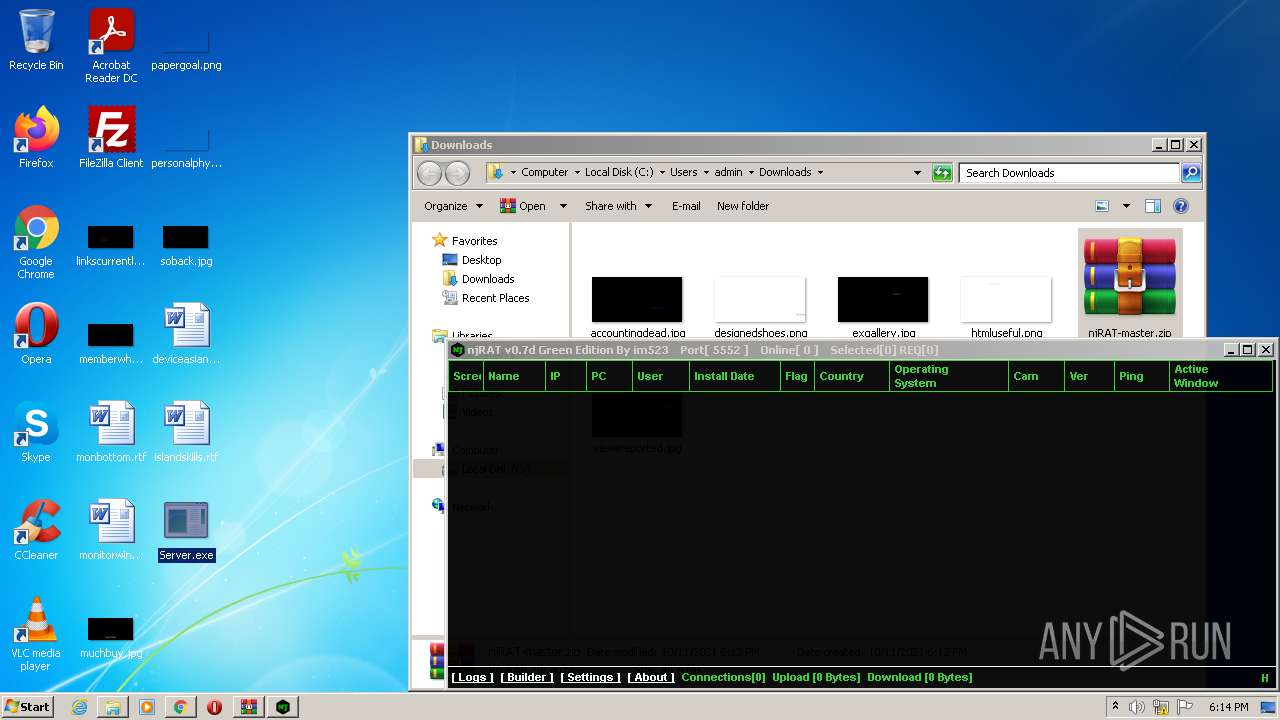Click refresh icon next to address bar
The width and height of the screenshot is (1280, 720).
(942, 173)
